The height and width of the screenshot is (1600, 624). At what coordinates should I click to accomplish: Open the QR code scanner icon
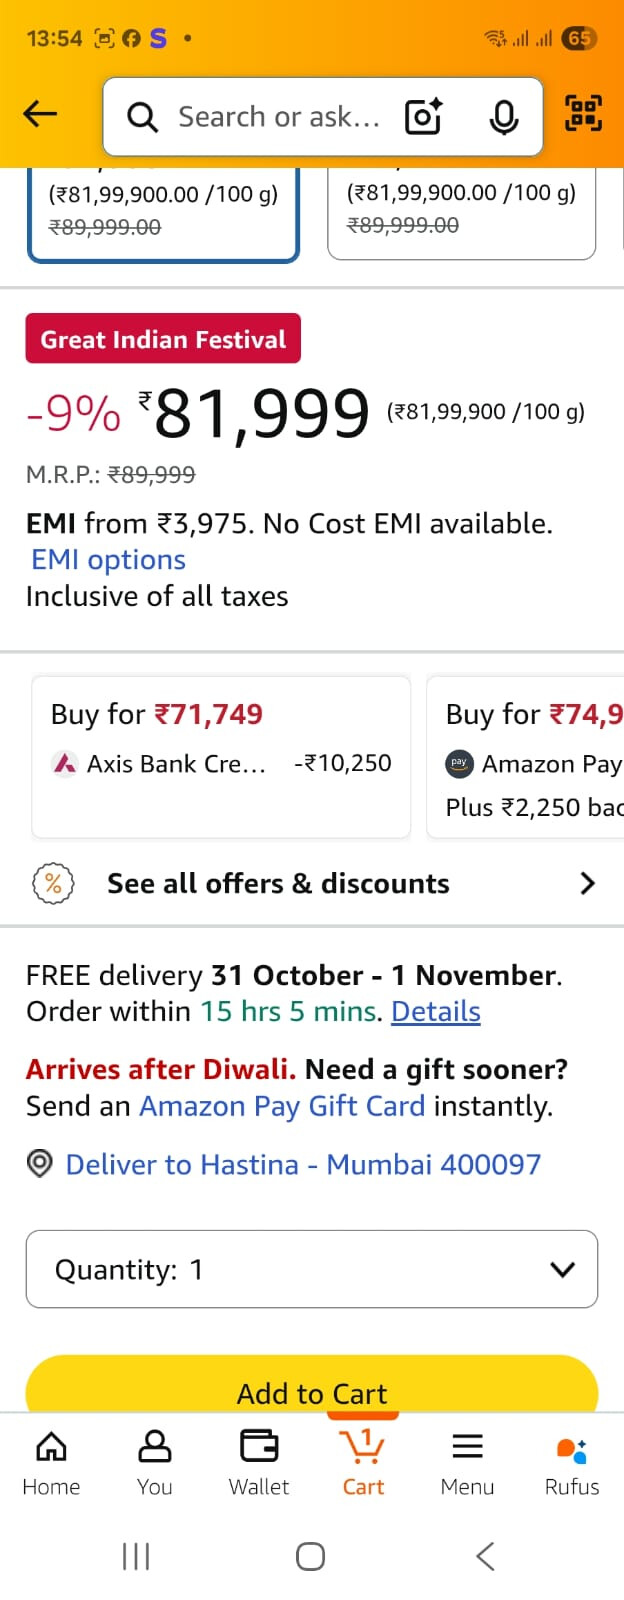pyautogui.click(x=584, y=113)
